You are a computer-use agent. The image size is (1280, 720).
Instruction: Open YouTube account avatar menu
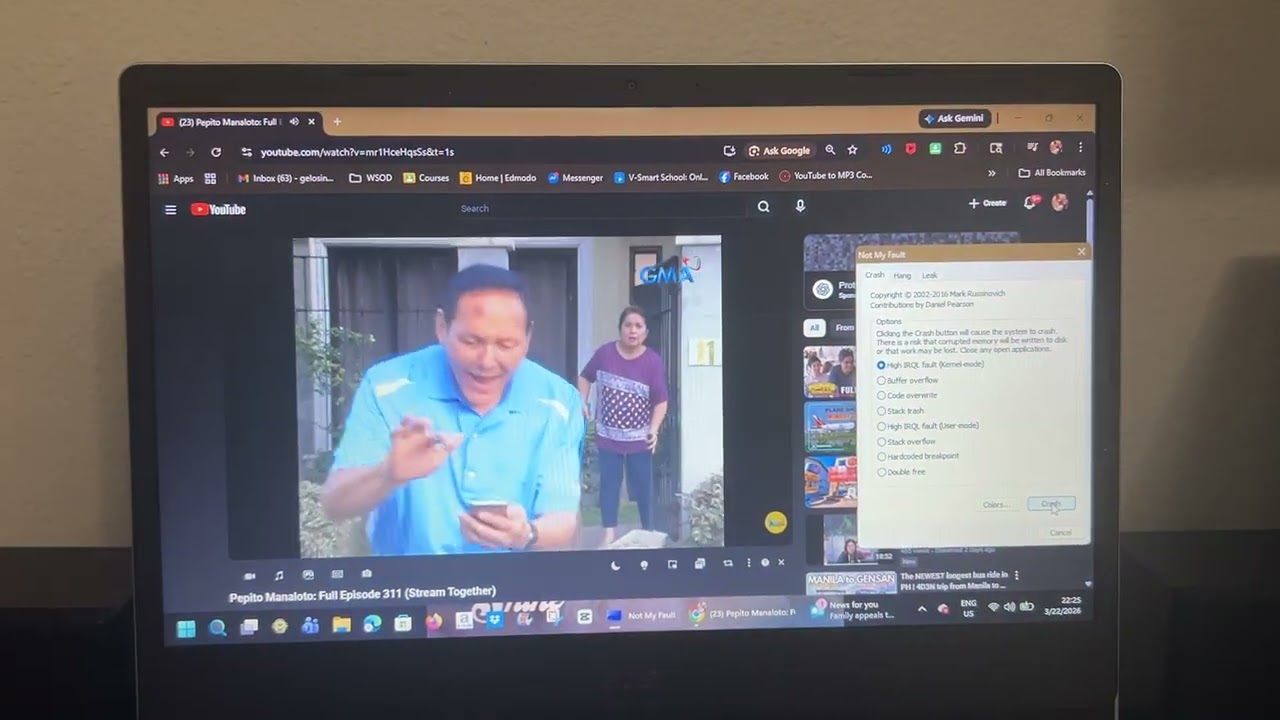coord(1060,202)
